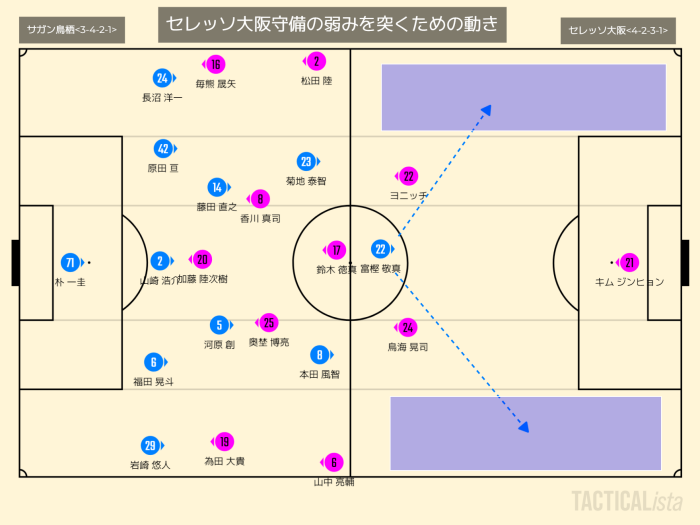Click blue player marker number 71
Image resolution: width=700 pixels, height=525 pixels.
click(69, 263)
